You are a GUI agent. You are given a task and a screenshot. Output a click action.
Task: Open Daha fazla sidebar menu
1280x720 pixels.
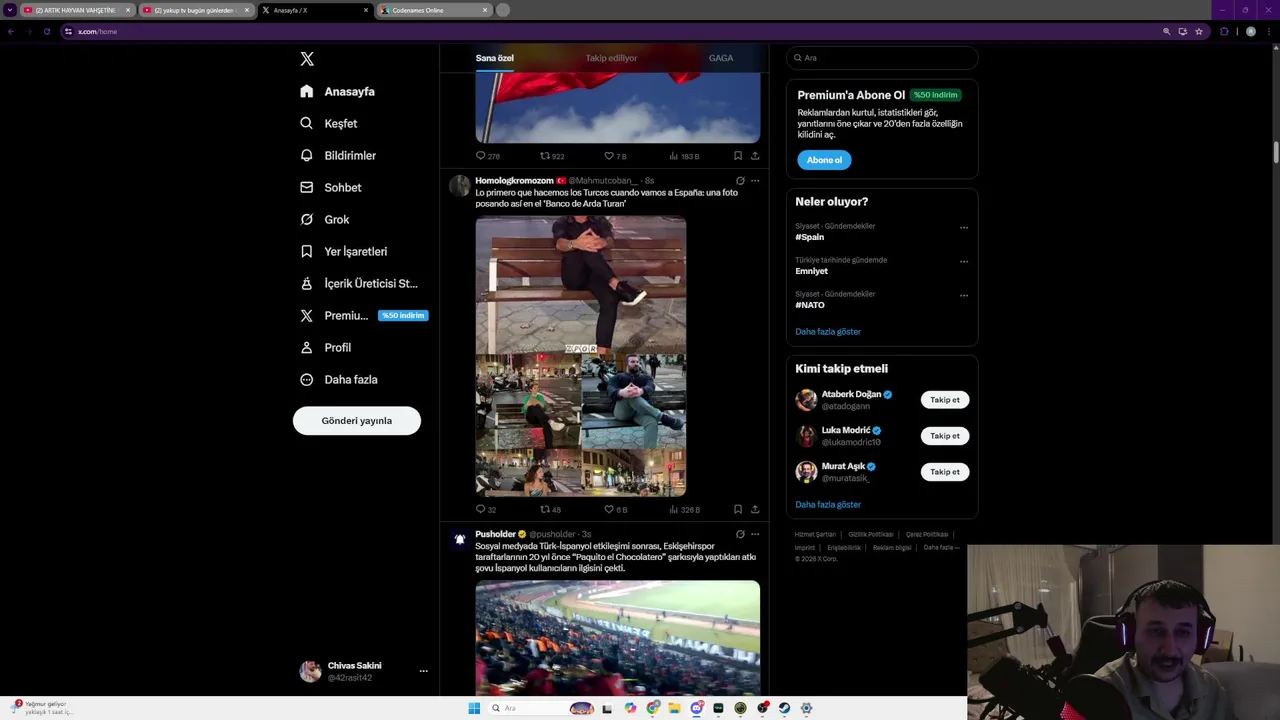click(x=339, y=379)
